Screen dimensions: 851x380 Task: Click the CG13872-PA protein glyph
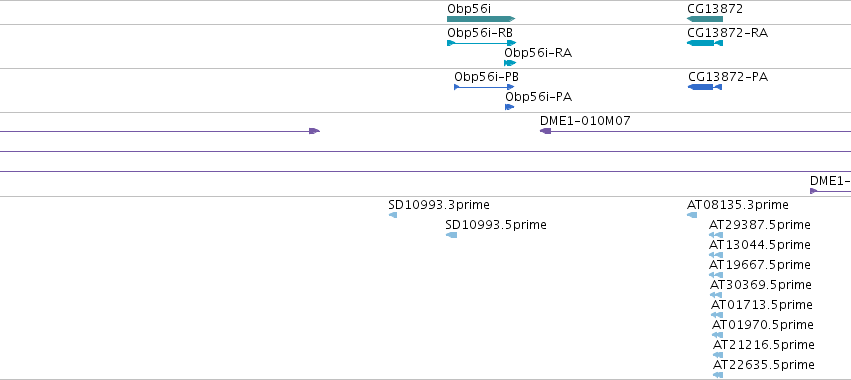click(704, 87)
